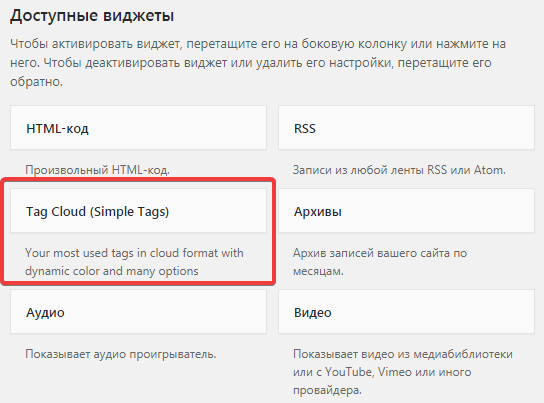This screenshot has width=544, height=403.
Task: Click text 'Записи из любой ленты RSS или Atom.'
Action: [x=399, y=170]
